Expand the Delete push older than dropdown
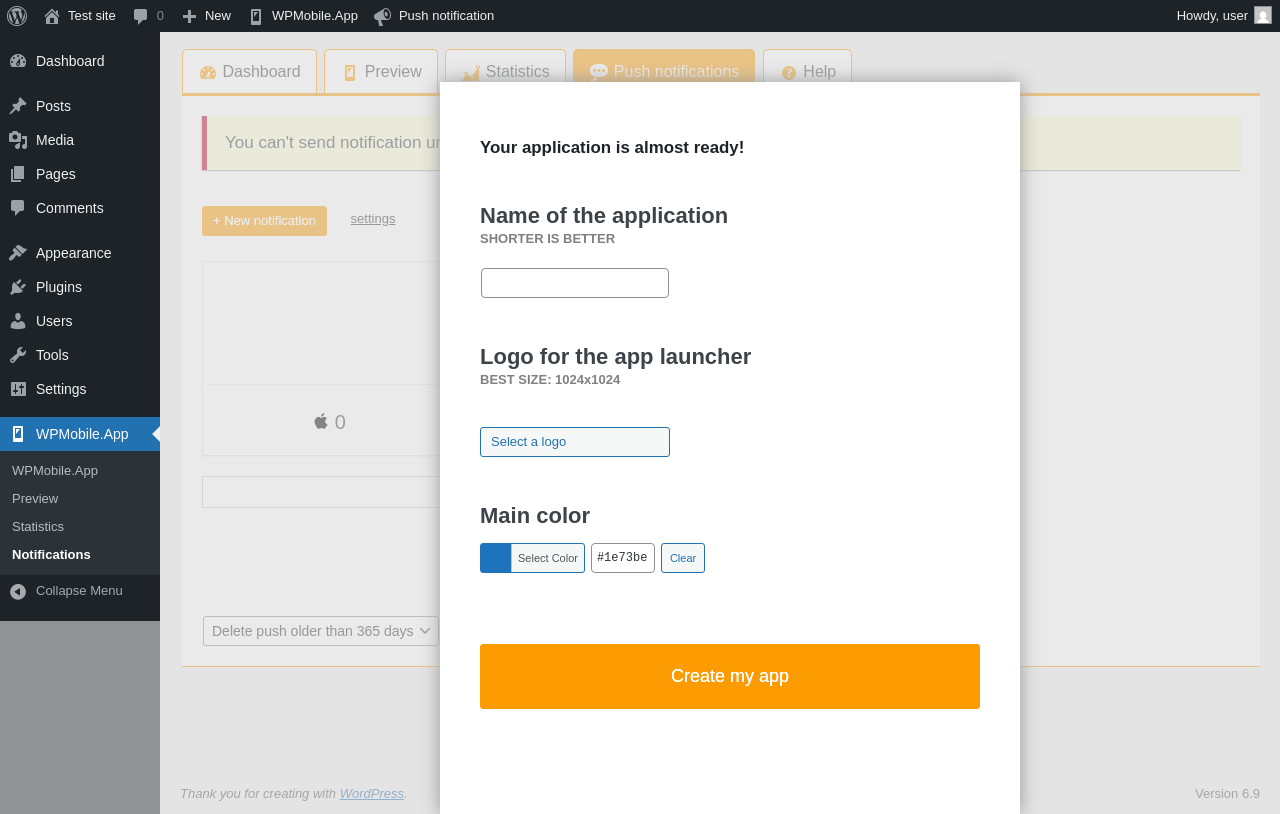The width and height of the screenshot is (1280, 814). [x=321, y=631]
